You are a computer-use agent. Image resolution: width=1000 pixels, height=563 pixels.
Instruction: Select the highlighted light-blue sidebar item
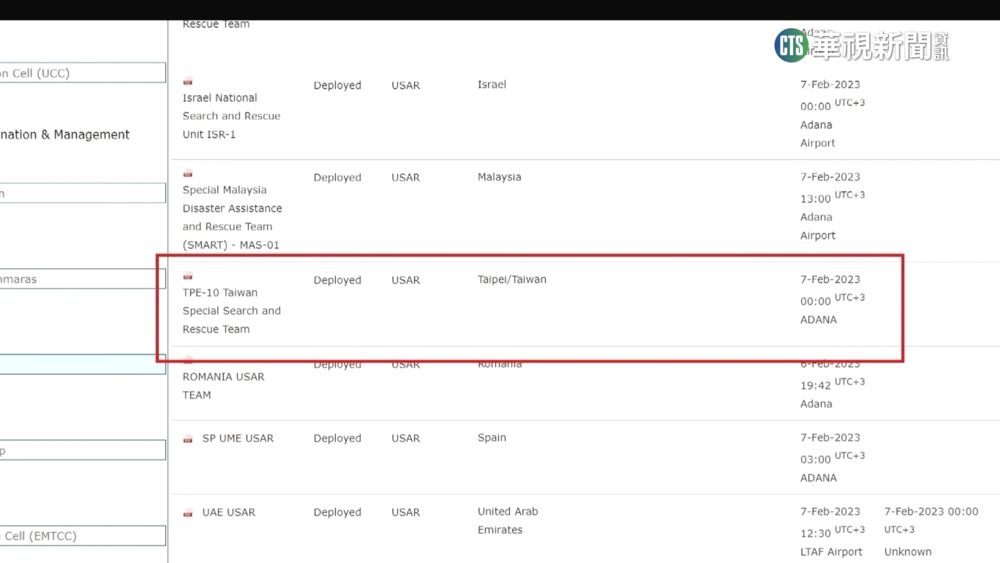click(x=82, y=364)
